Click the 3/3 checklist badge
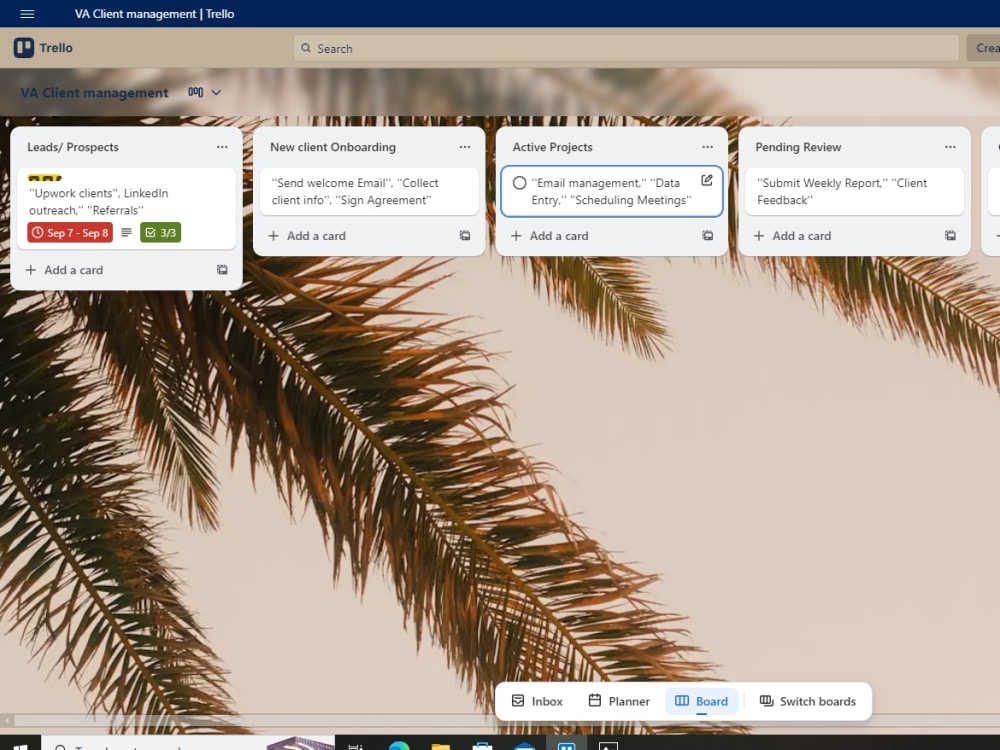 (161, 233)
